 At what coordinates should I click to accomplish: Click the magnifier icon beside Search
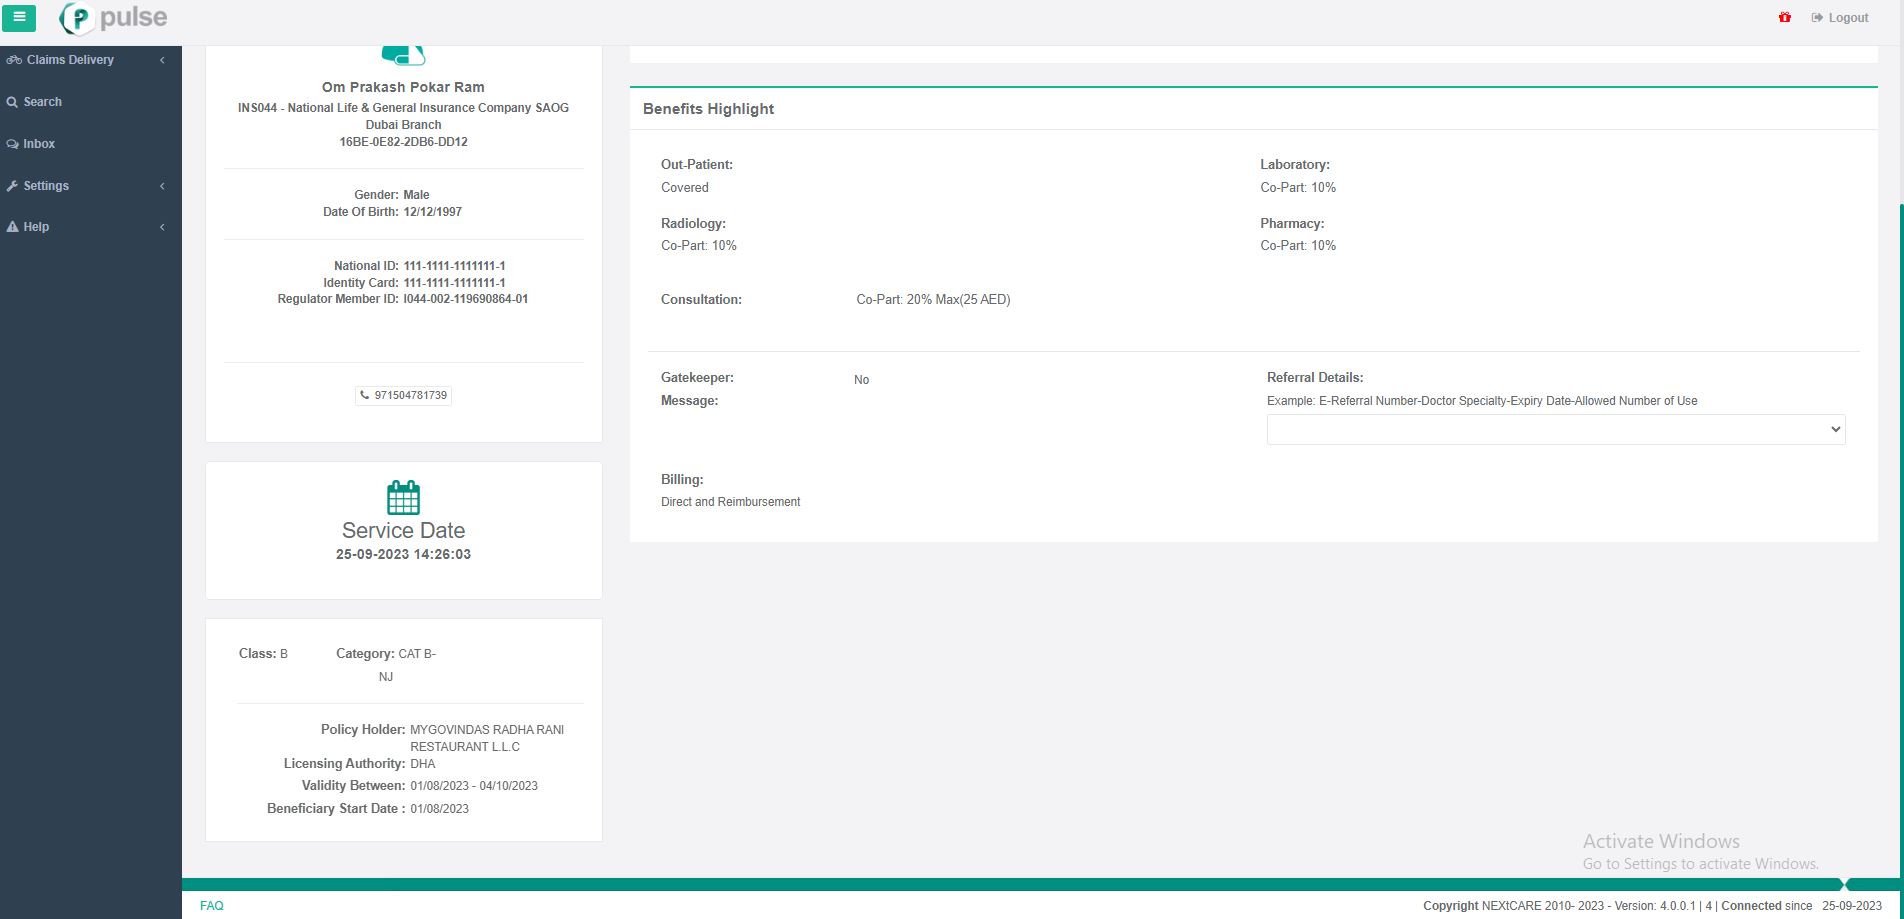coord(12,102)
